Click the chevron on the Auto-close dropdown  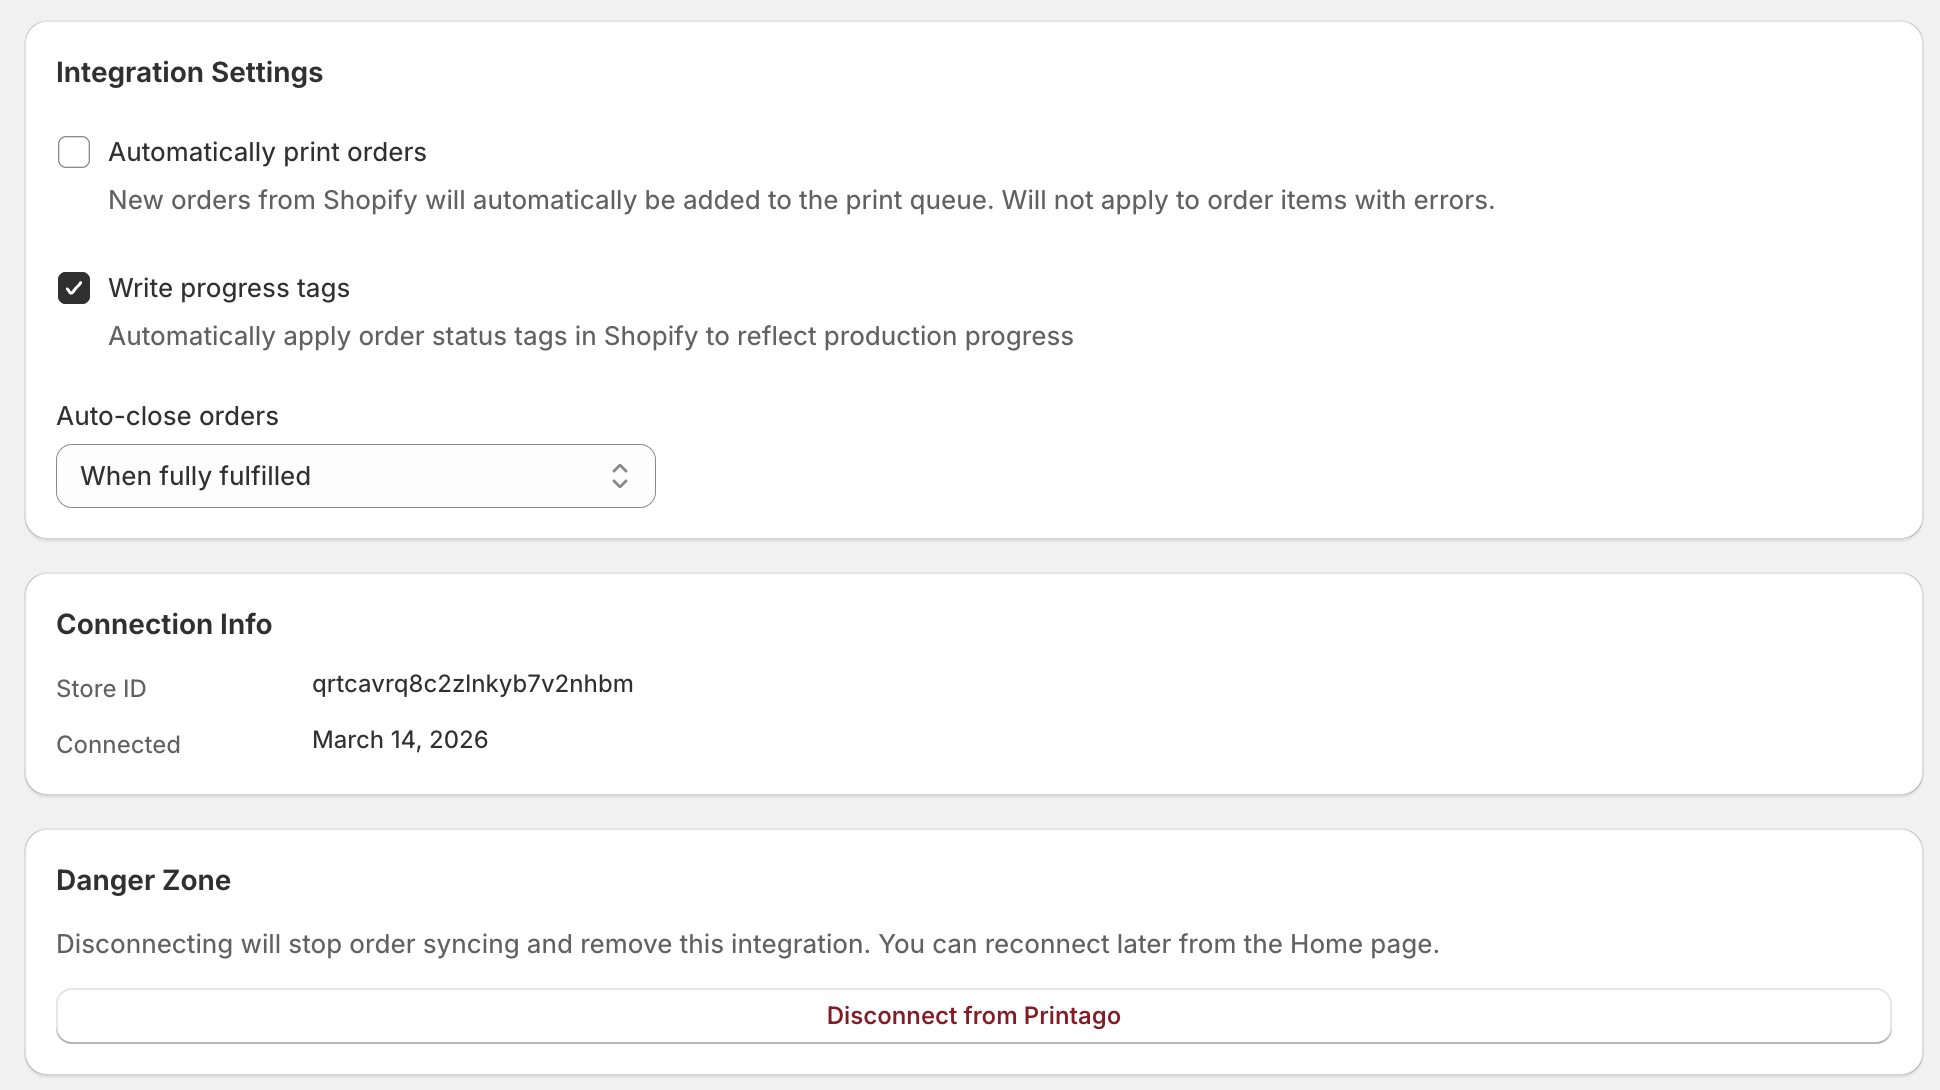pos(620,476)
